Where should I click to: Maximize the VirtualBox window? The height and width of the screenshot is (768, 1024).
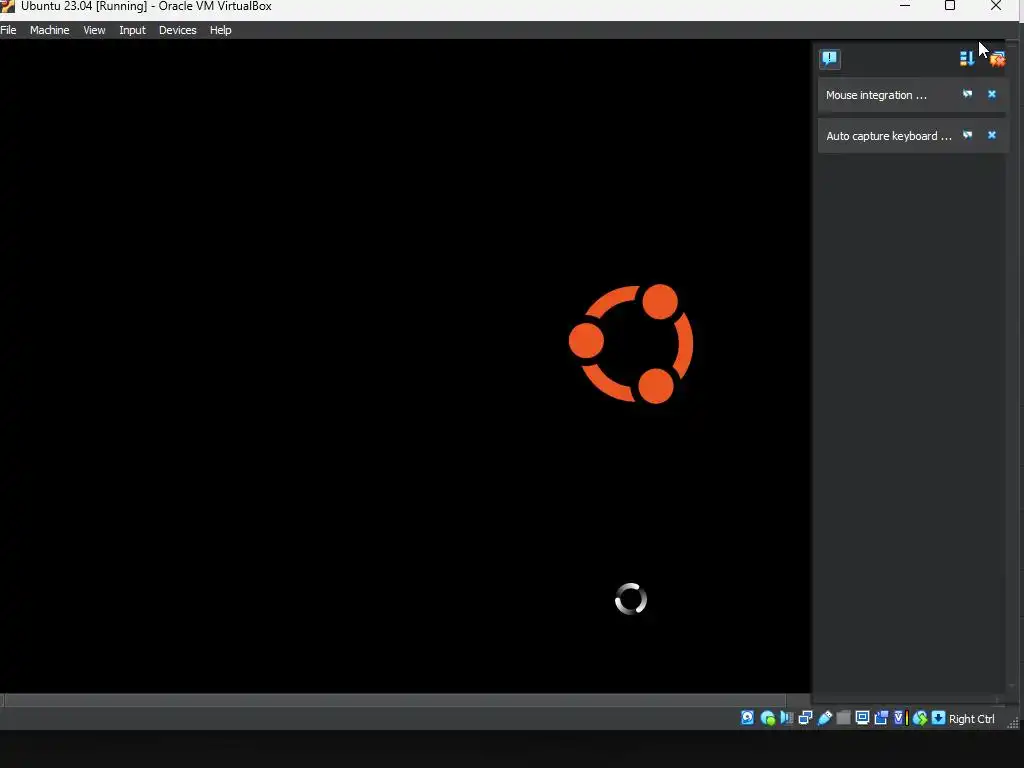950,6
